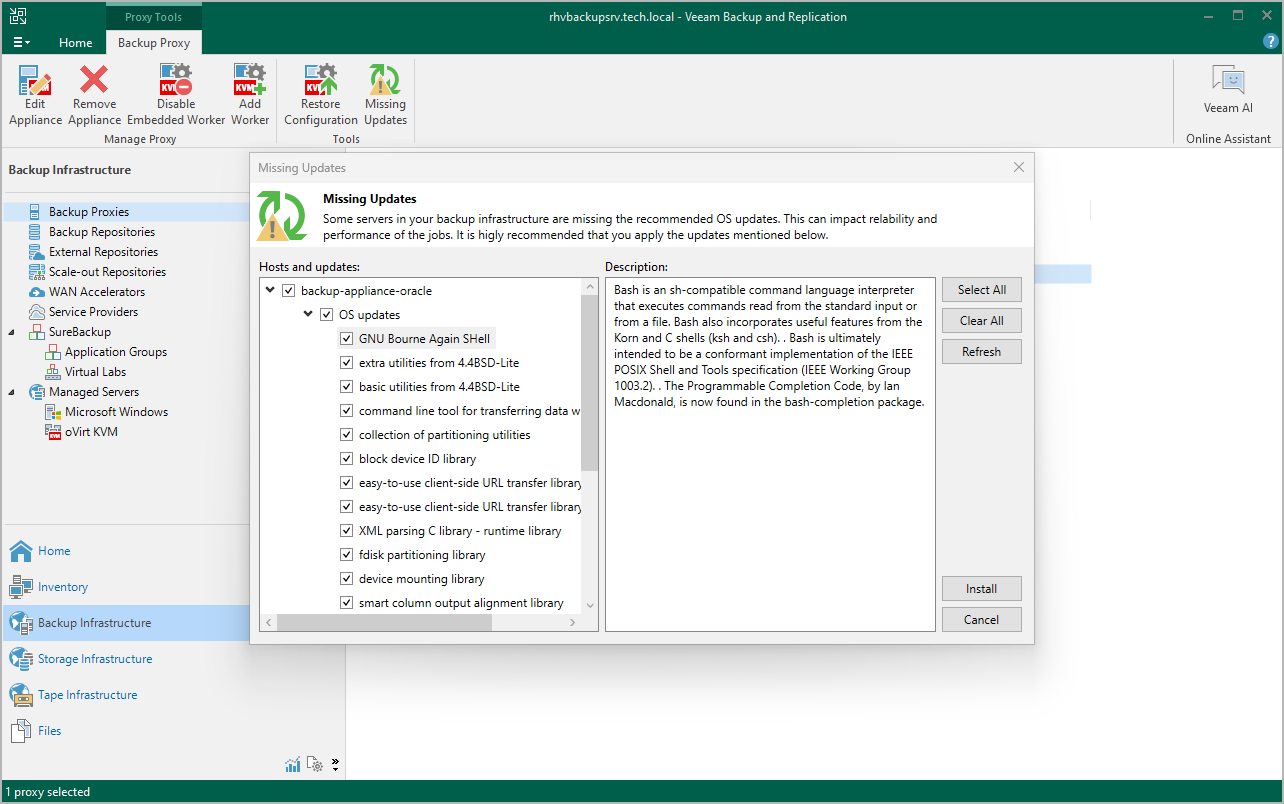Screen dimensions: 1284x804
Task: Select Backup Proxies in the infrastructure tree
Action: (x=89, y=212)
